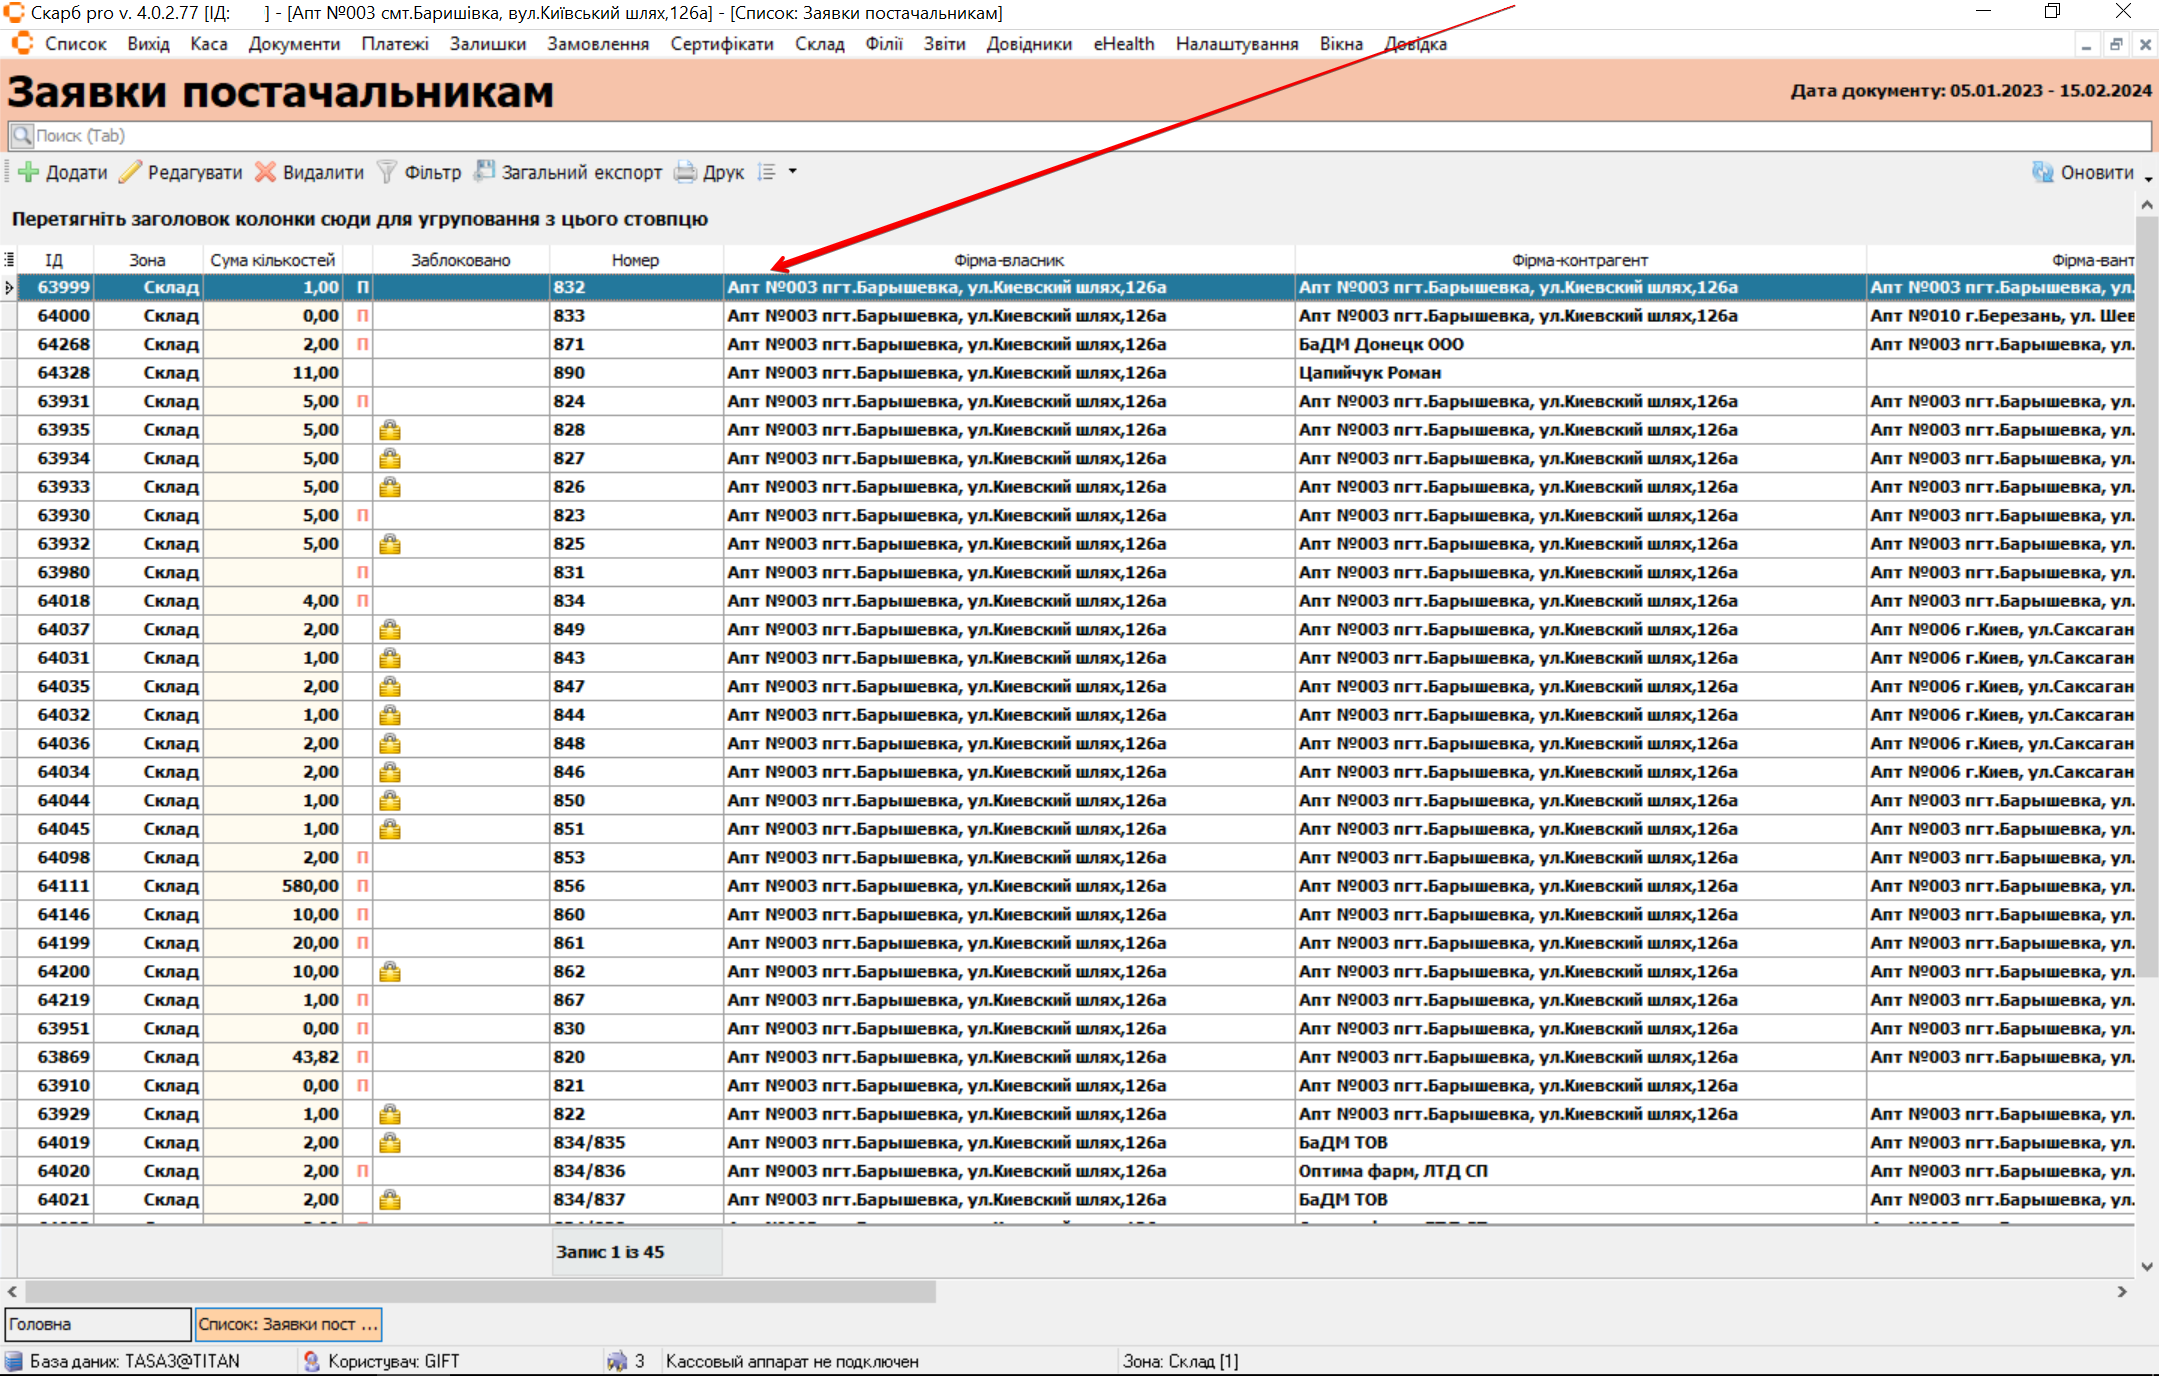Click the red П marker in row 64000
The width and height of the screenshot is (2159, 1376).
point(362,316)
